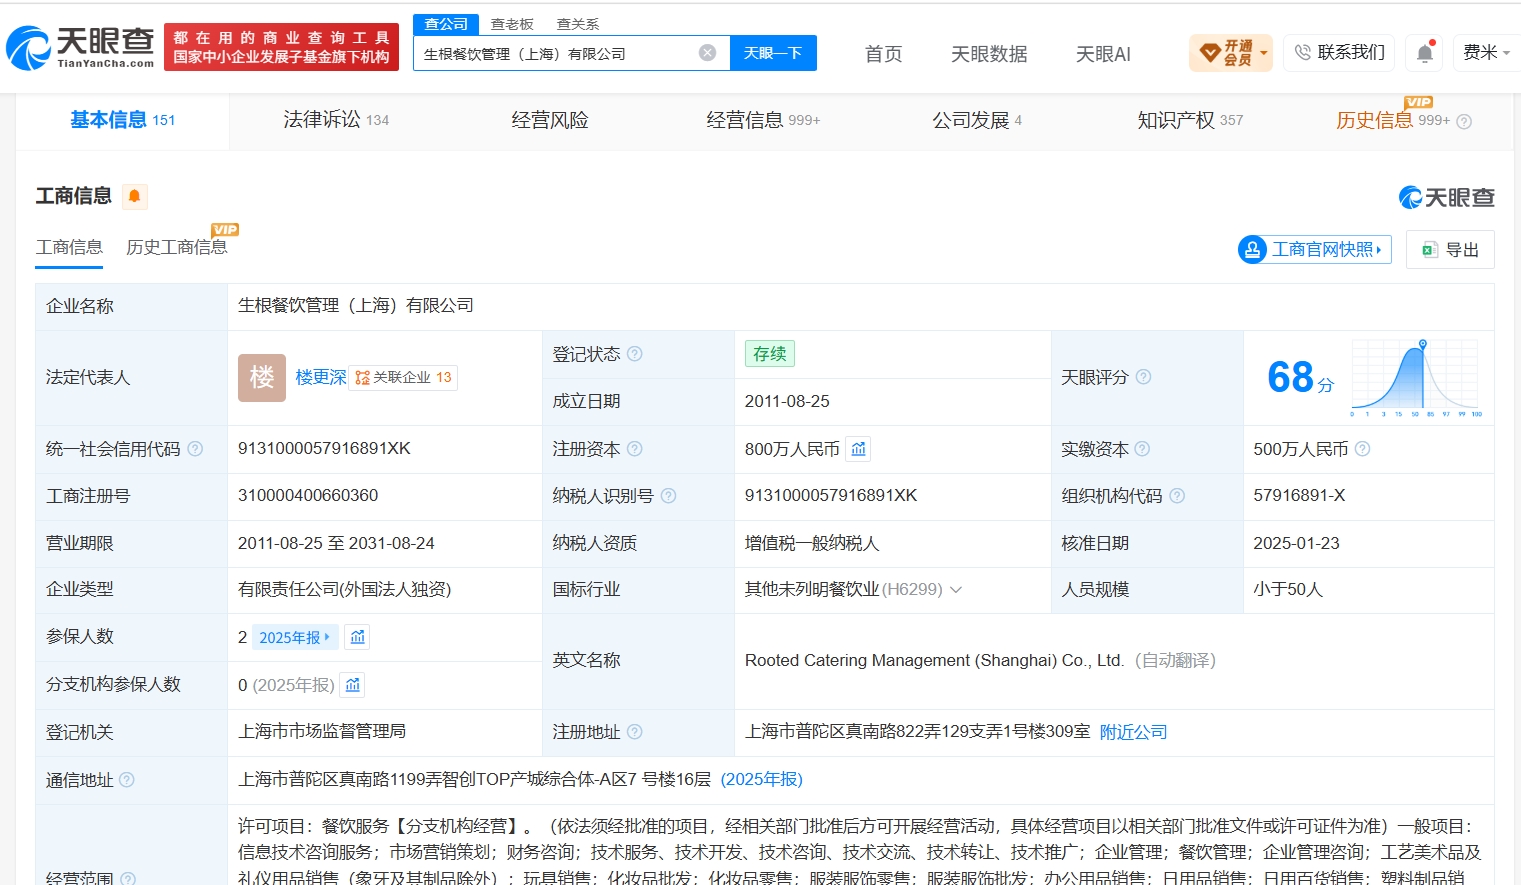Click chart icon in 分支机构参保人数 row
Screen dimensions: 1521x885
[352, 685]
